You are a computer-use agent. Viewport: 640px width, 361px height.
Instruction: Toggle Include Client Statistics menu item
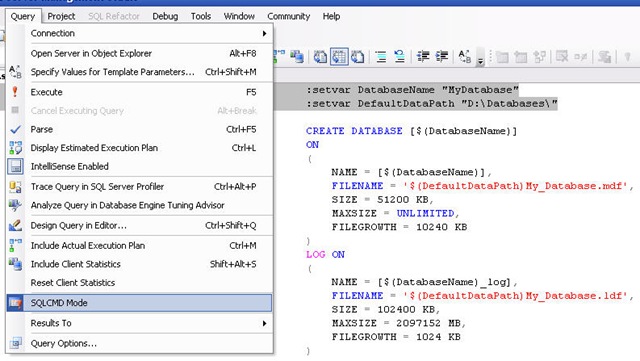pyautogui.click(x=139, y=264)
